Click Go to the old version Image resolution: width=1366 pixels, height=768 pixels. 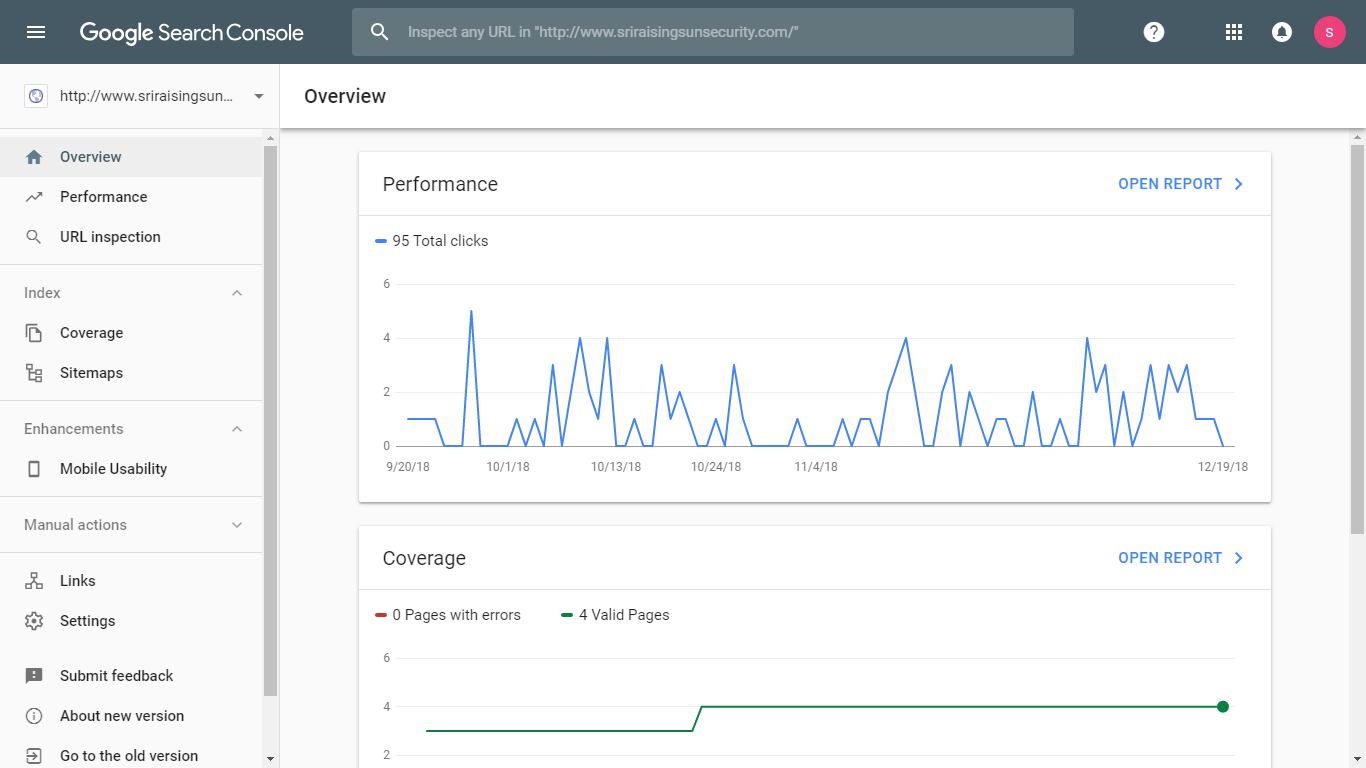coord(128,756)
